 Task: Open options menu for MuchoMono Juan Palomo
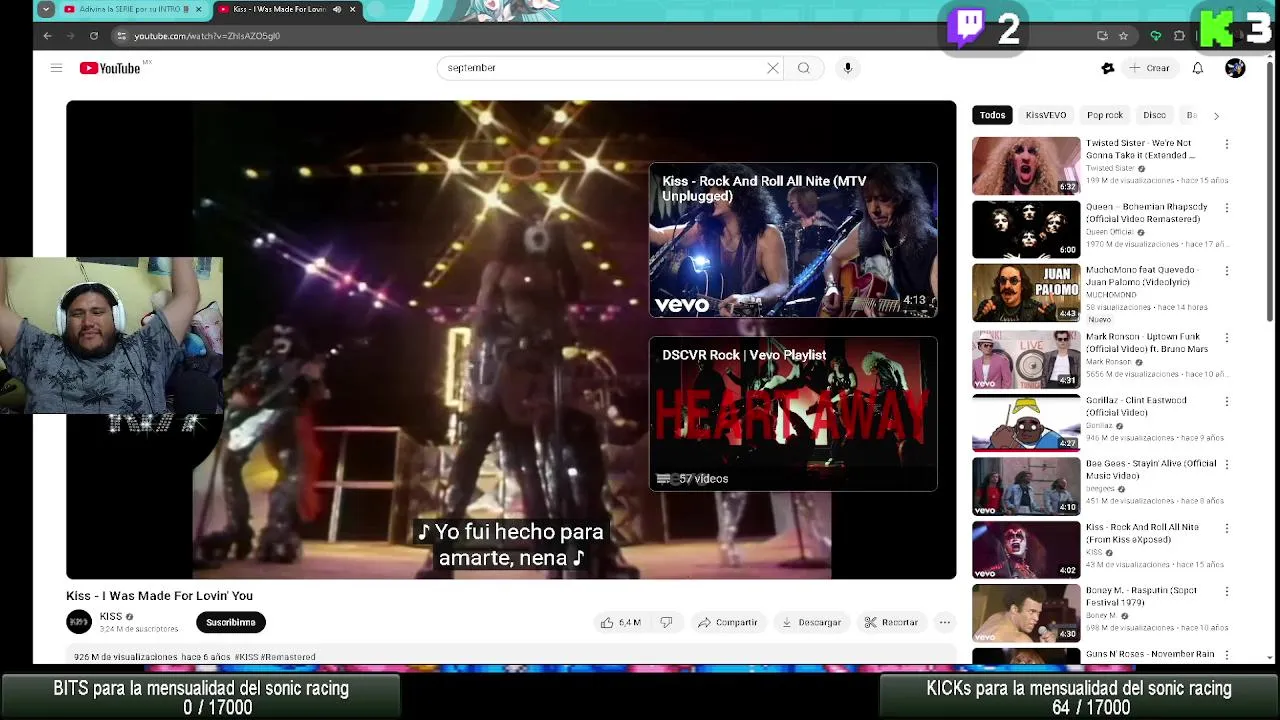click(x=1227, y=271)
